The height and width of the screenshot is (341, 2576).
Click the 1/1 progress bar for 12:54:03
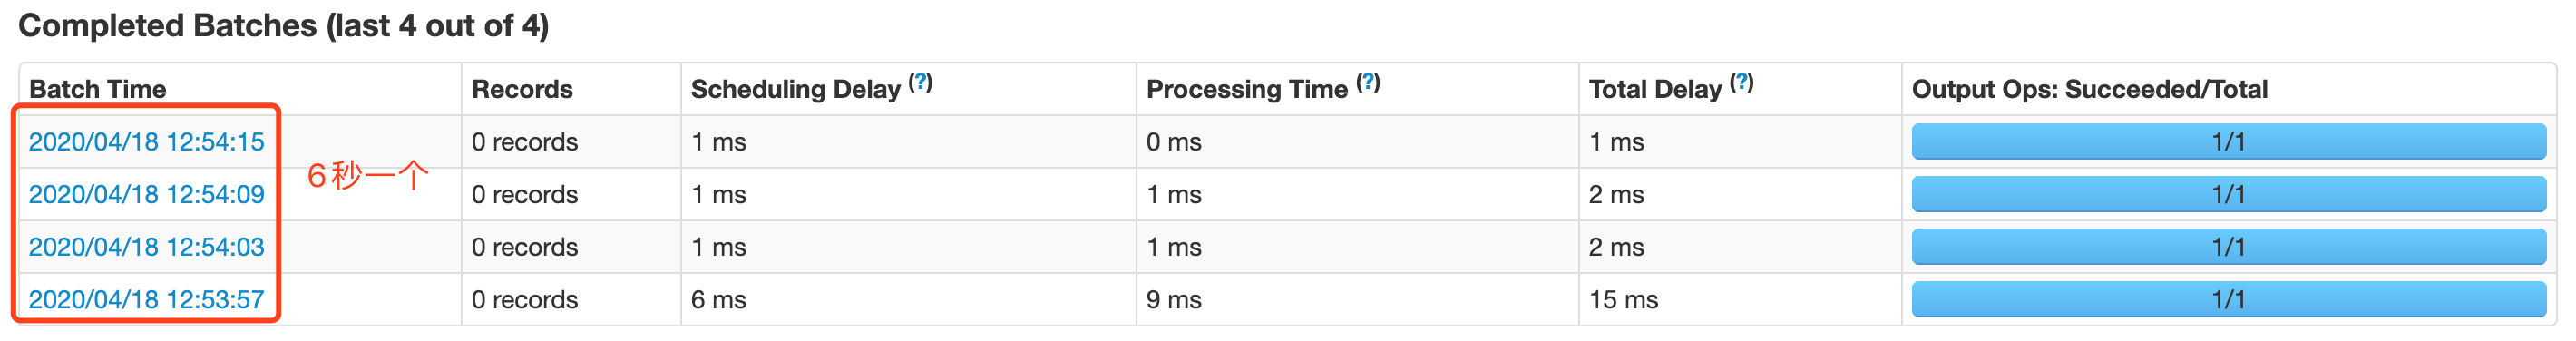pyautogui.click(x=2229, y=247)
